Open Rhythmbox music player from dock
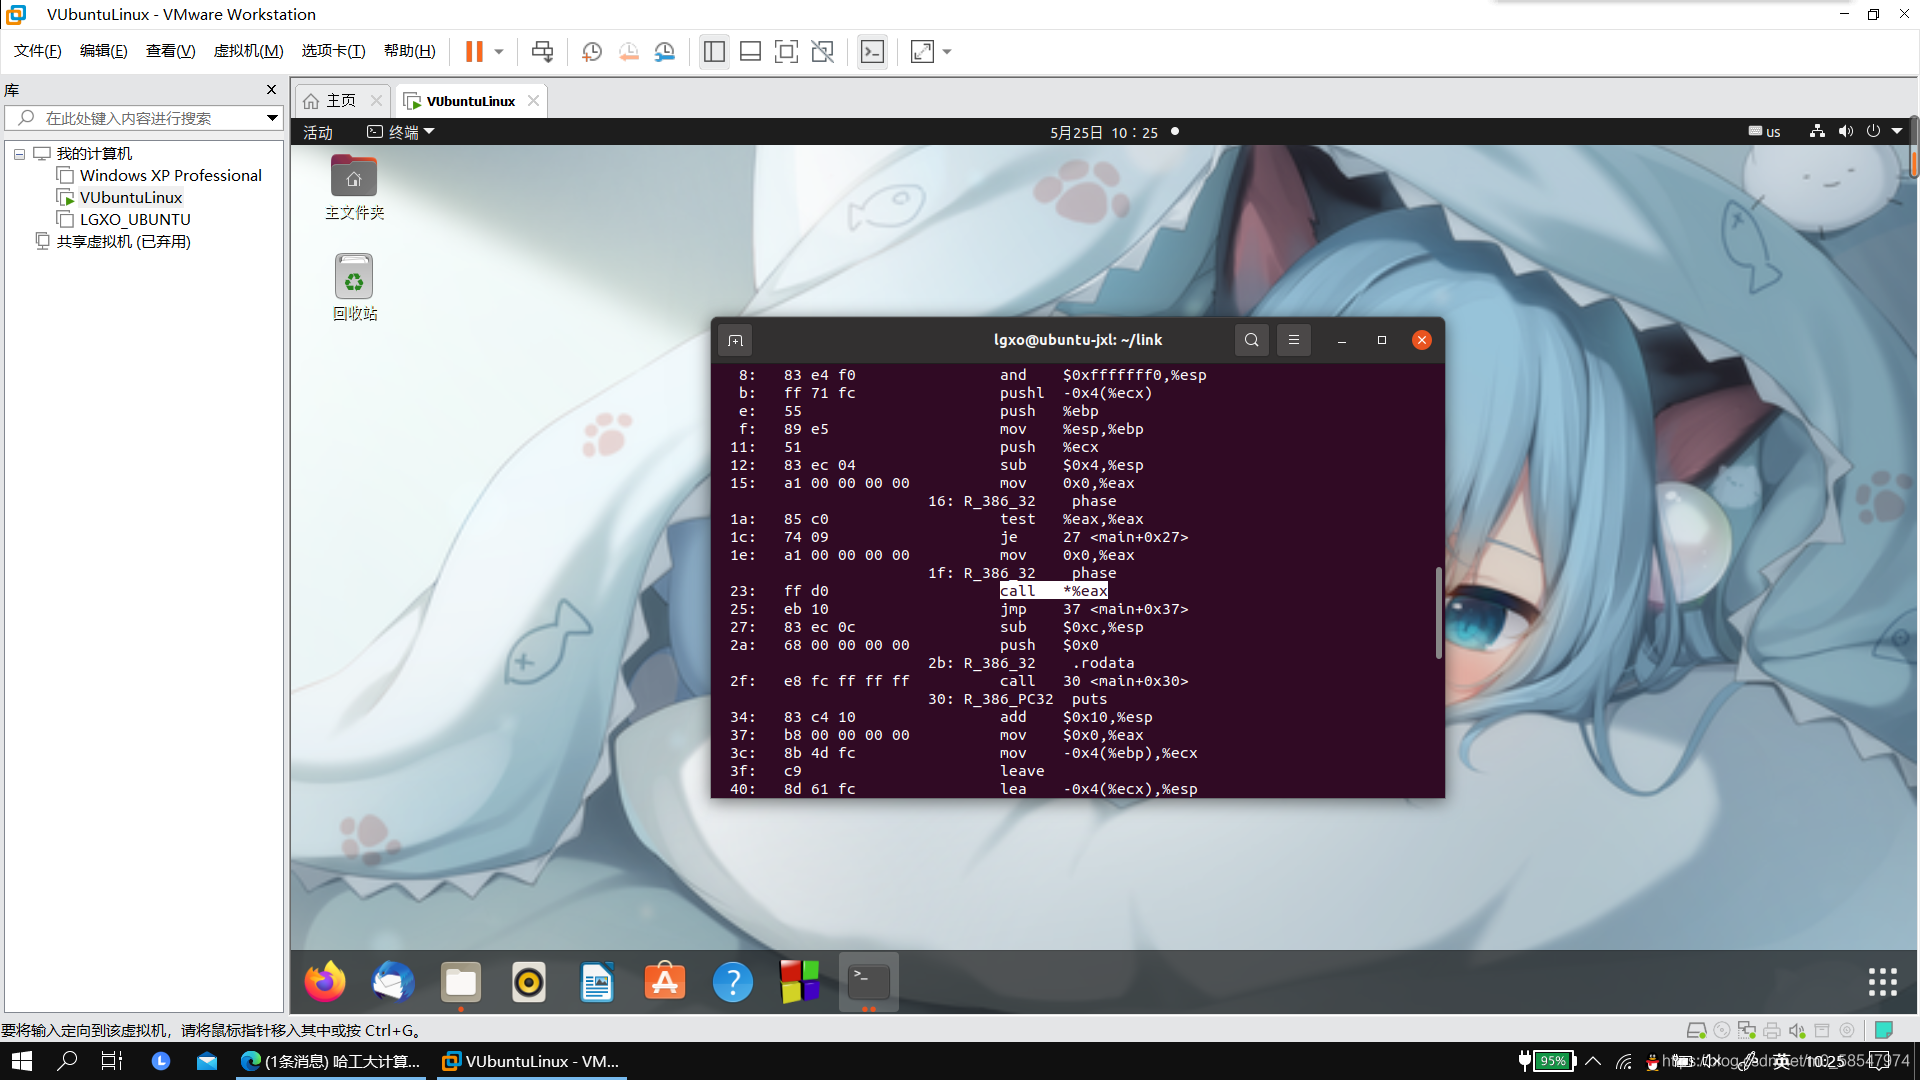Screen dimensions: 1920x1080 [529, 982]
